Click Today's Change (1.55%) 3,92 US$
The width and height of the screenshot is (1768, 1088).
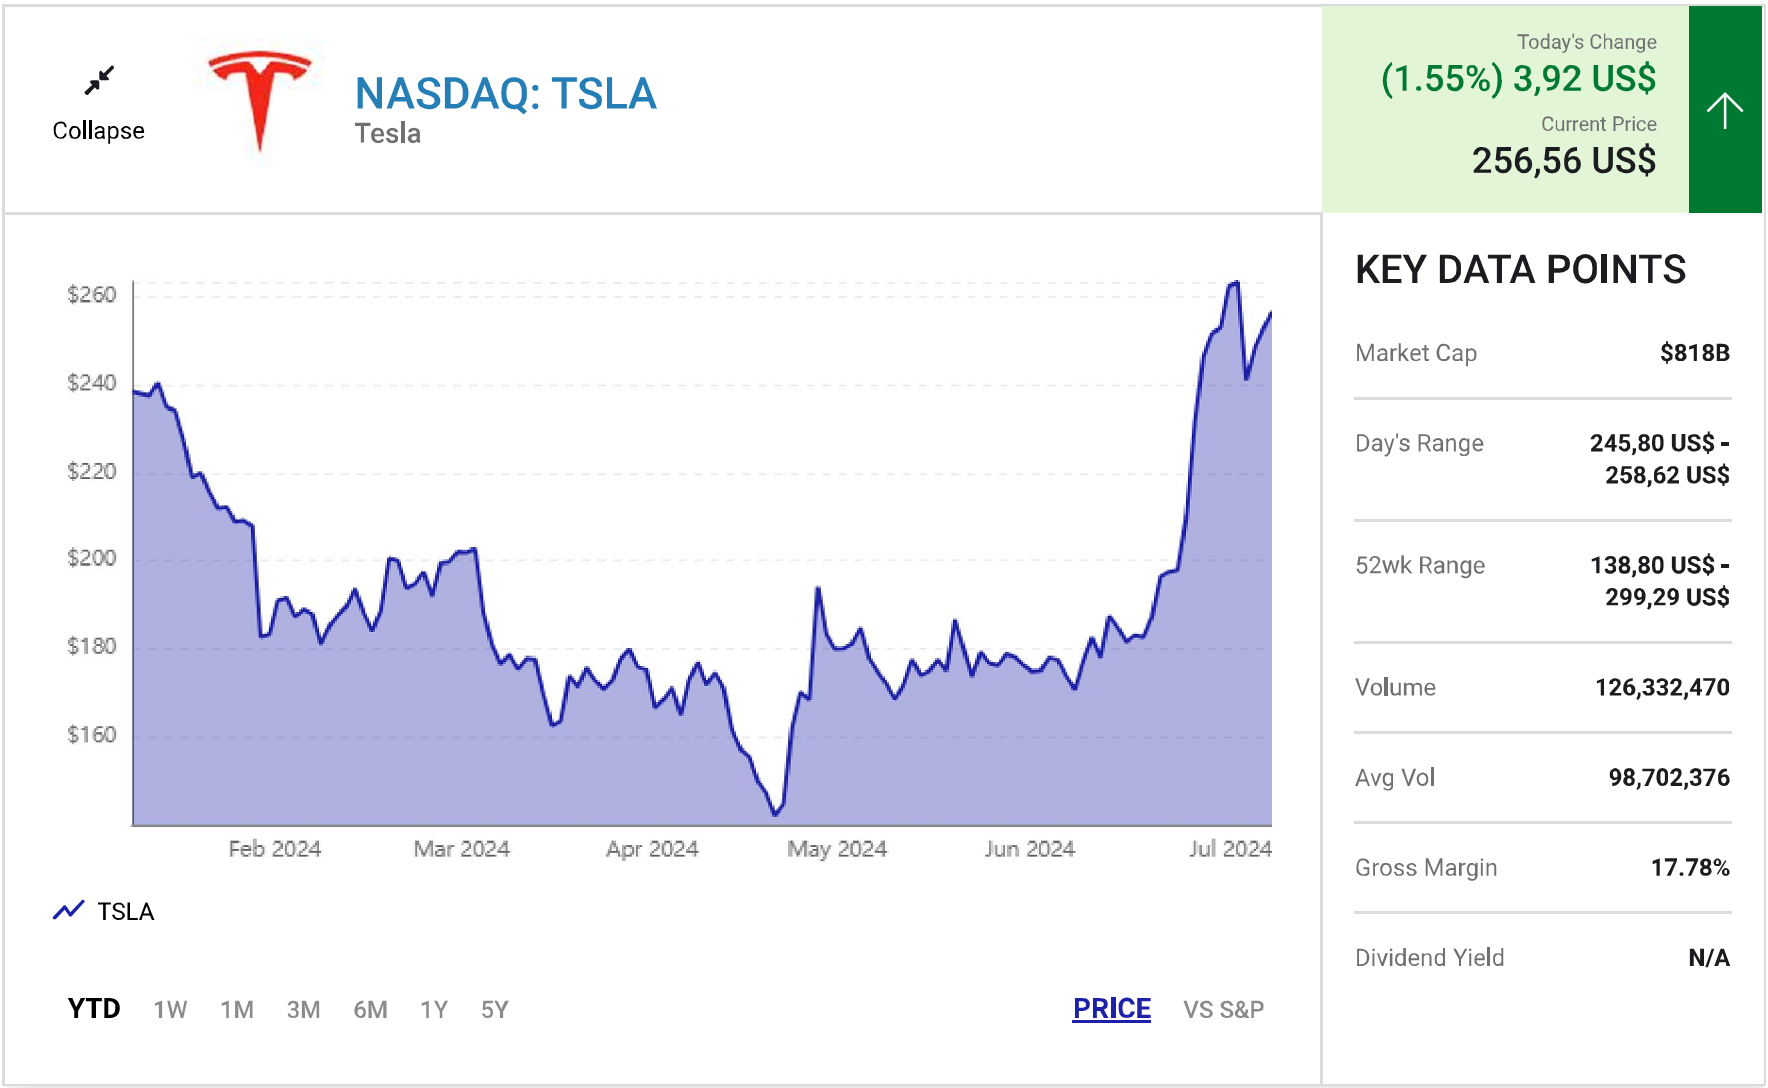point(1518,78)
